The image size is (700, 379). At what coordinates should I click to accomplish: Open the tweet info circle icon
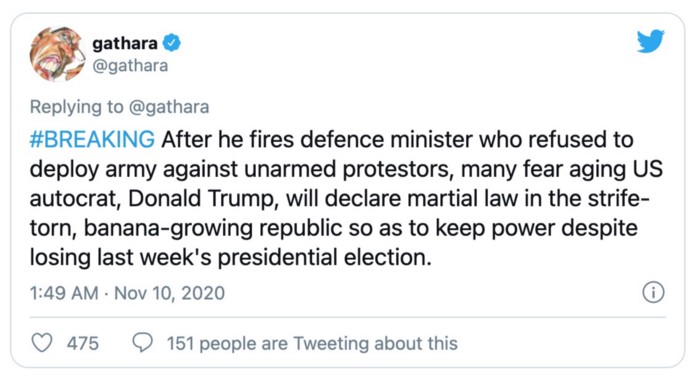pyautogui.click(x=653, y=292)
